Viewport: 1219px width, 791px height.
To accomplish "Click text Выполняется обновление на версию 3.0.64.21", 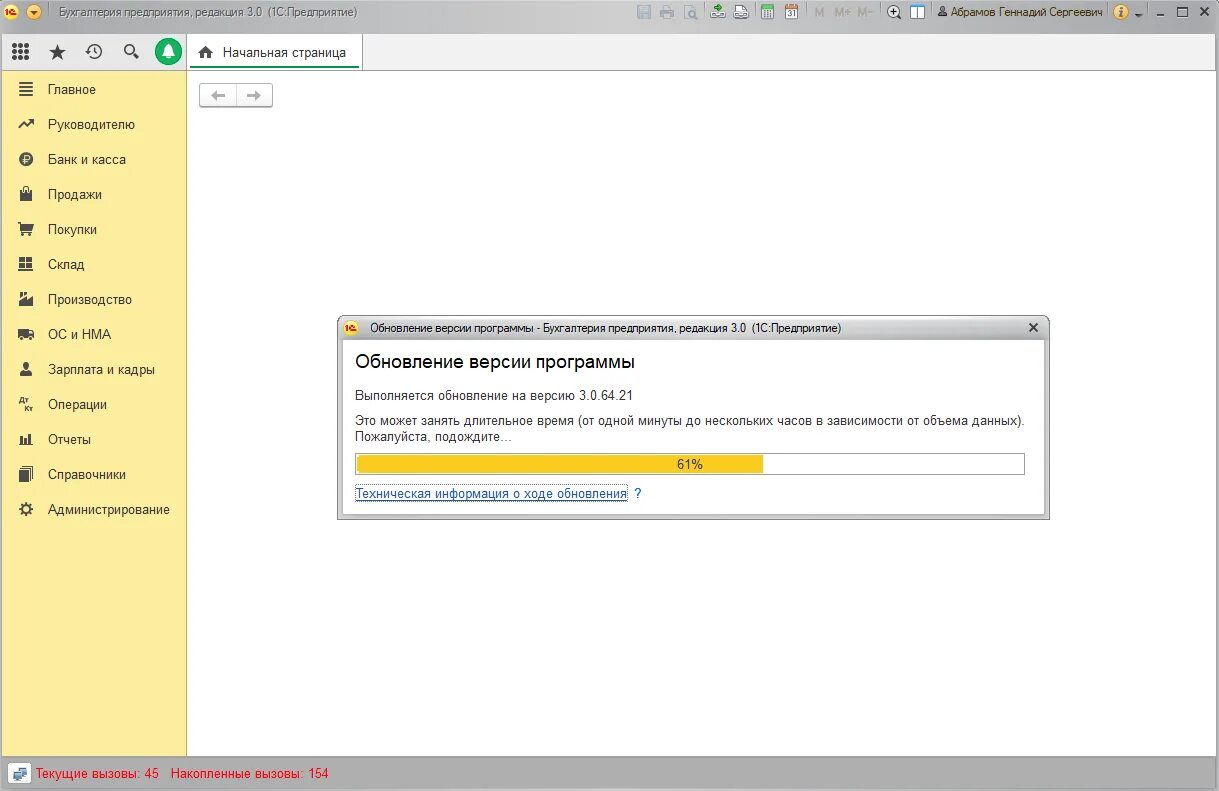I will [494, 395].
